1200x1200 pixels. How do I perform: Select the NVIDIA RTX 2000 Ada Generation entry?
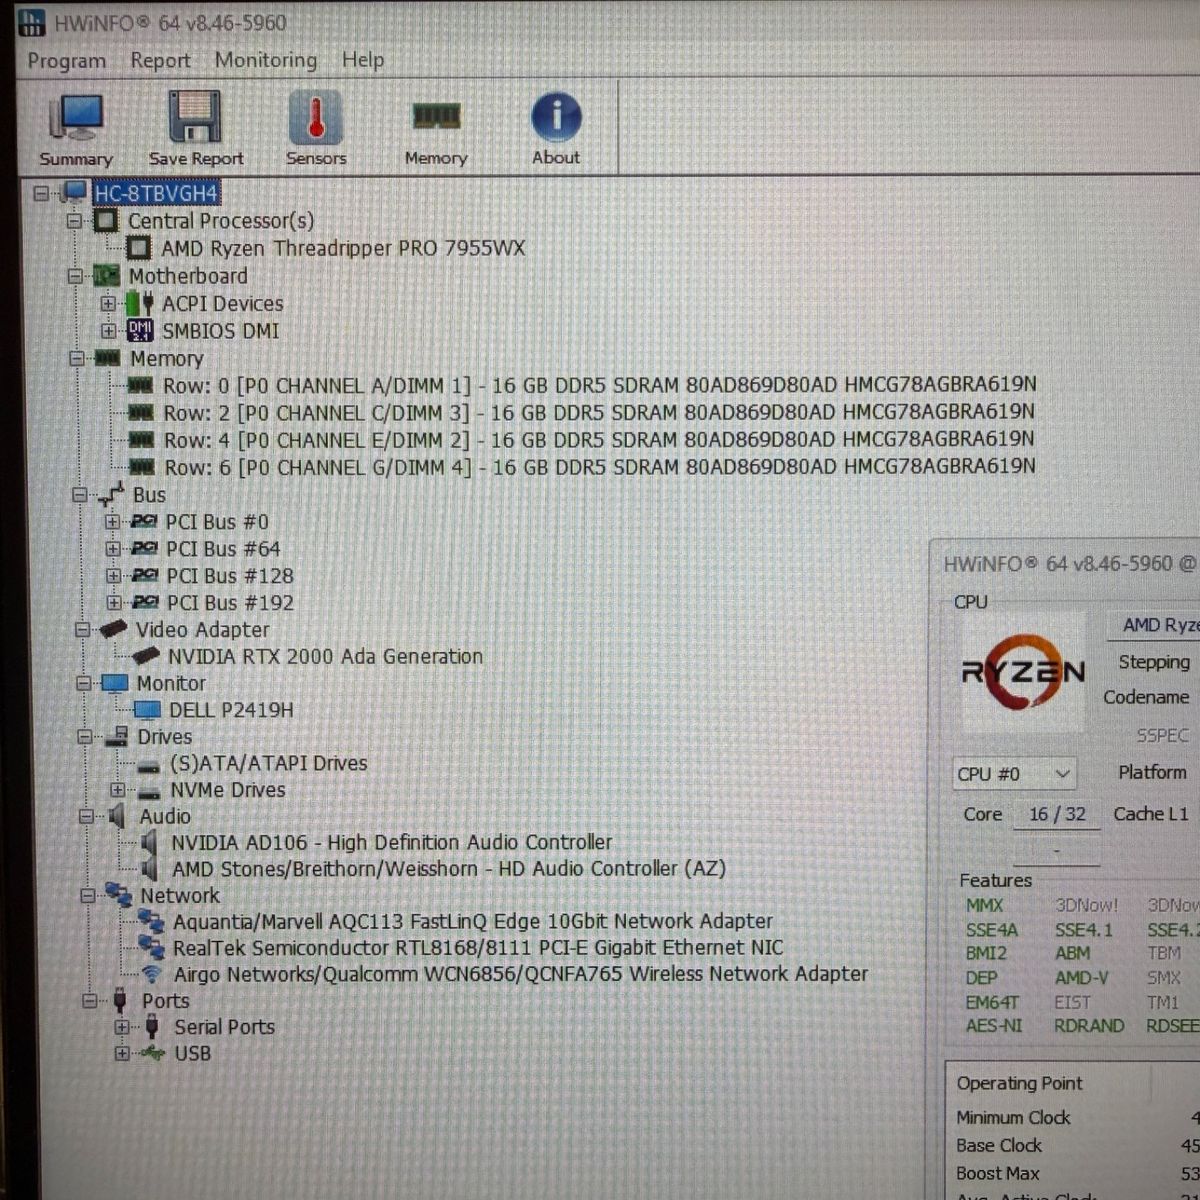(325, 657)
